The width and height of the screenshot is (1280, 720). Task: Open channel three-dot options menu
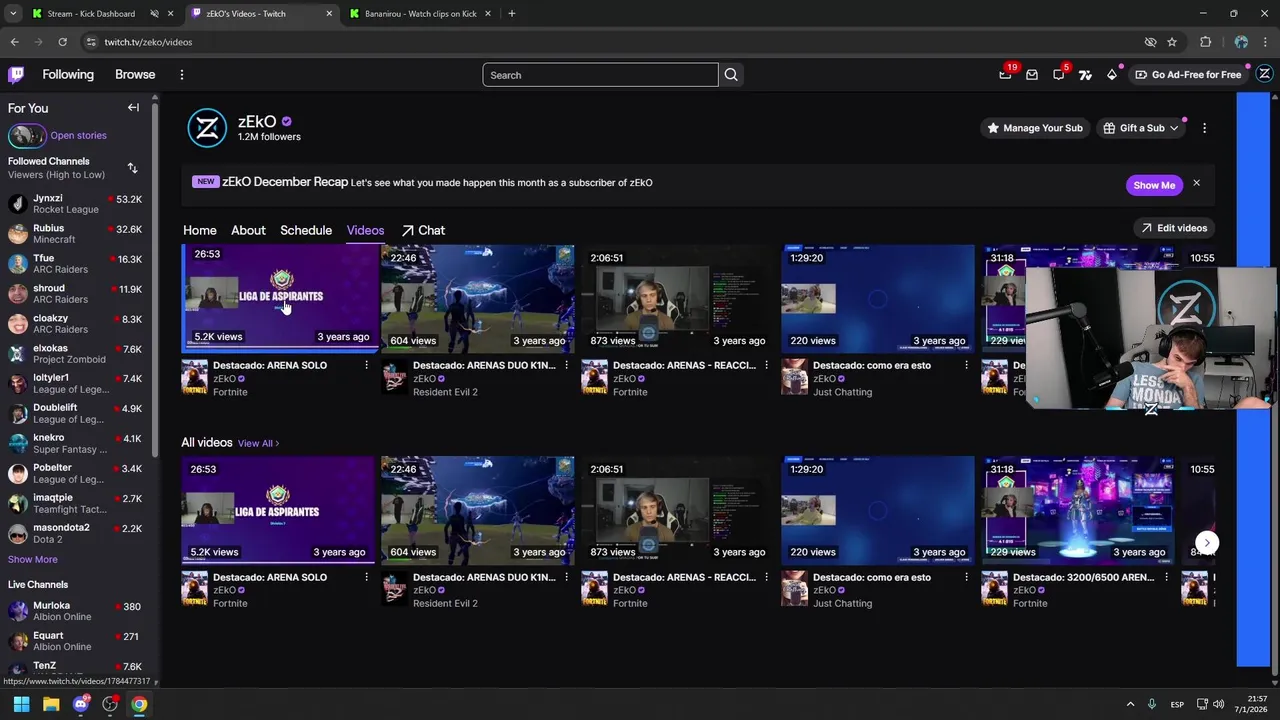1204,128
